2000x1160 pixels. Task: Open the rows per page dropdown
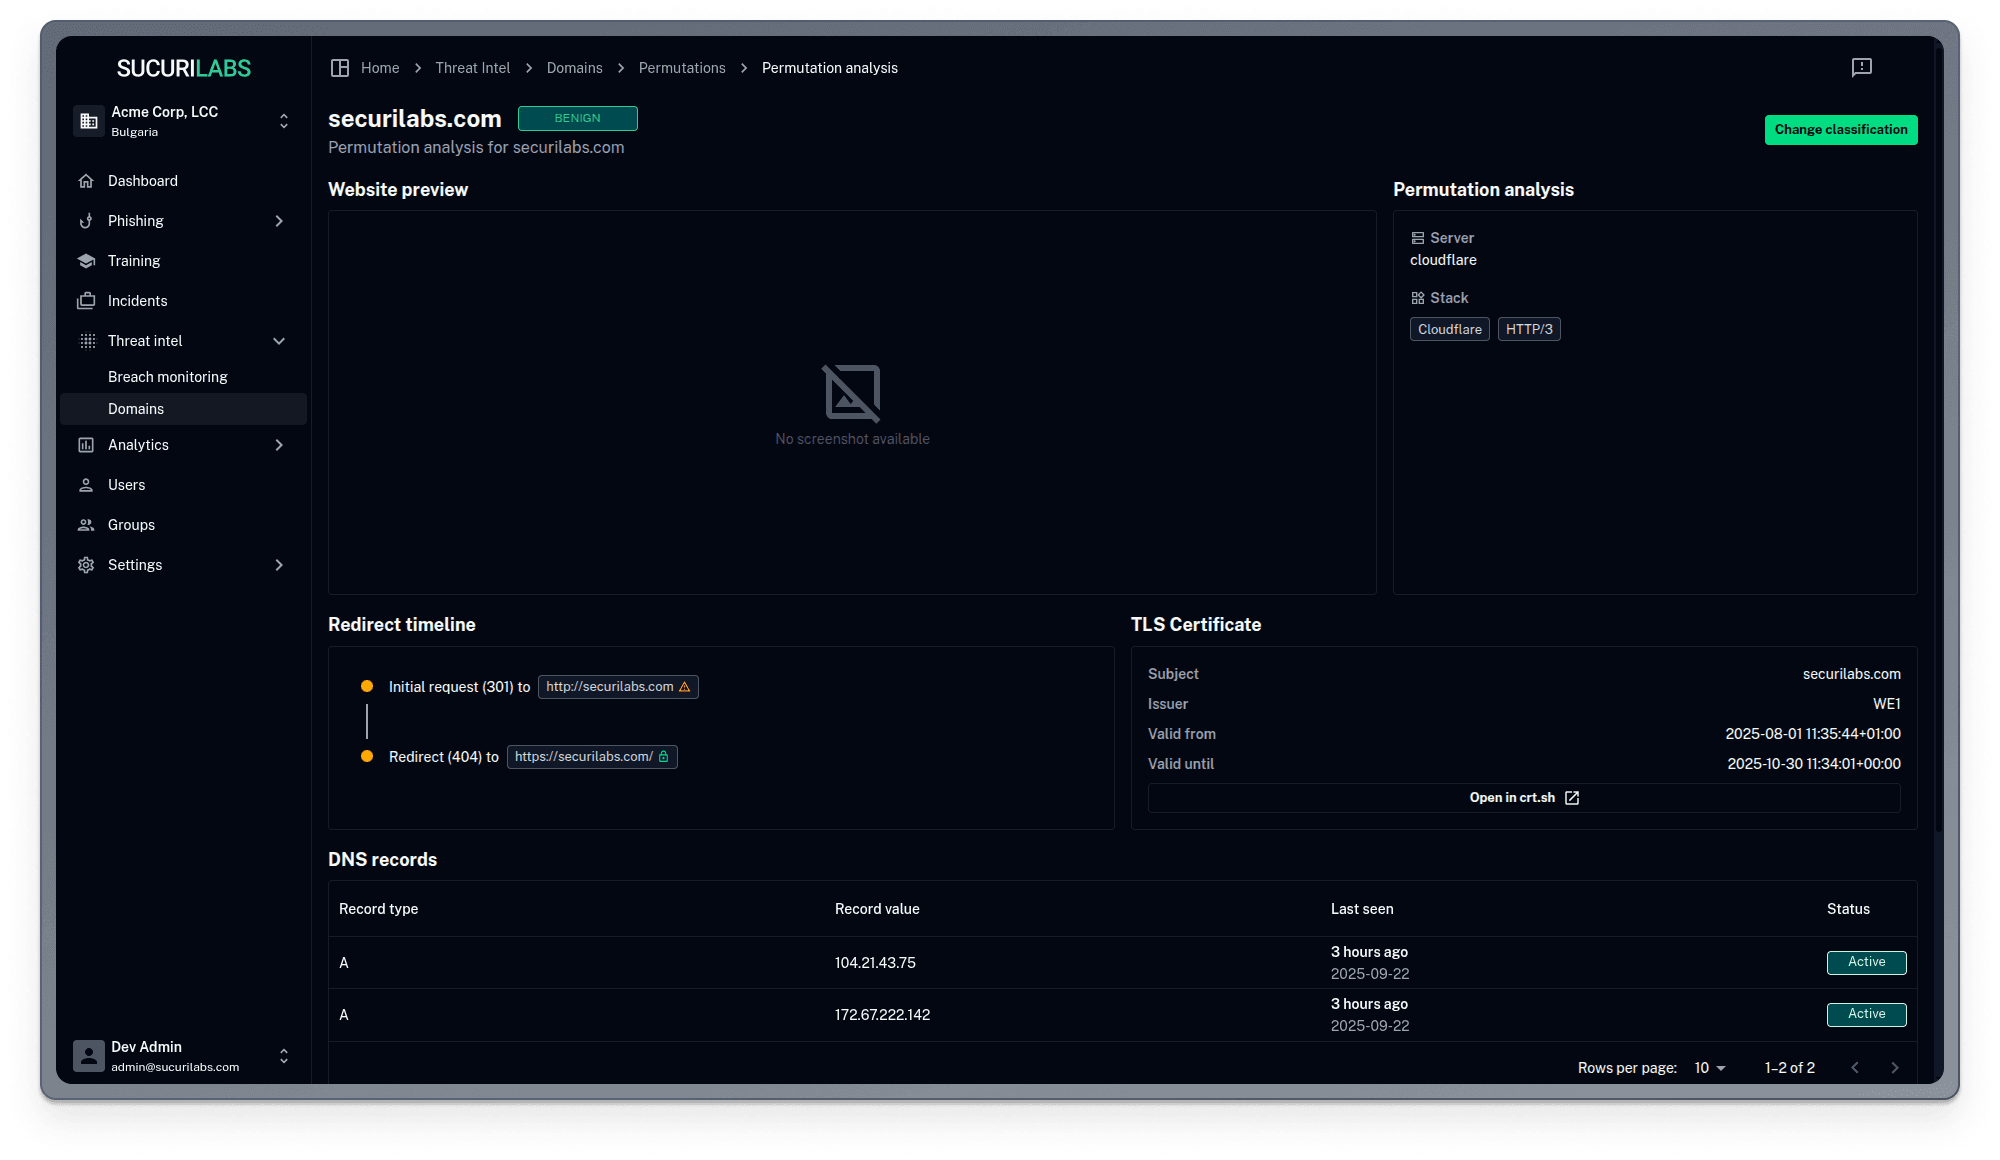pyautogui.click(x=1711, y=1068)
